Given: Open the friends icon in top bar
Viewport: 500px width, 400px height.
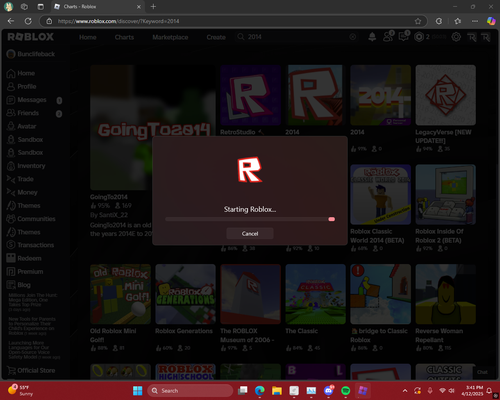Looking at the screenshot, I should pos(388,37).
